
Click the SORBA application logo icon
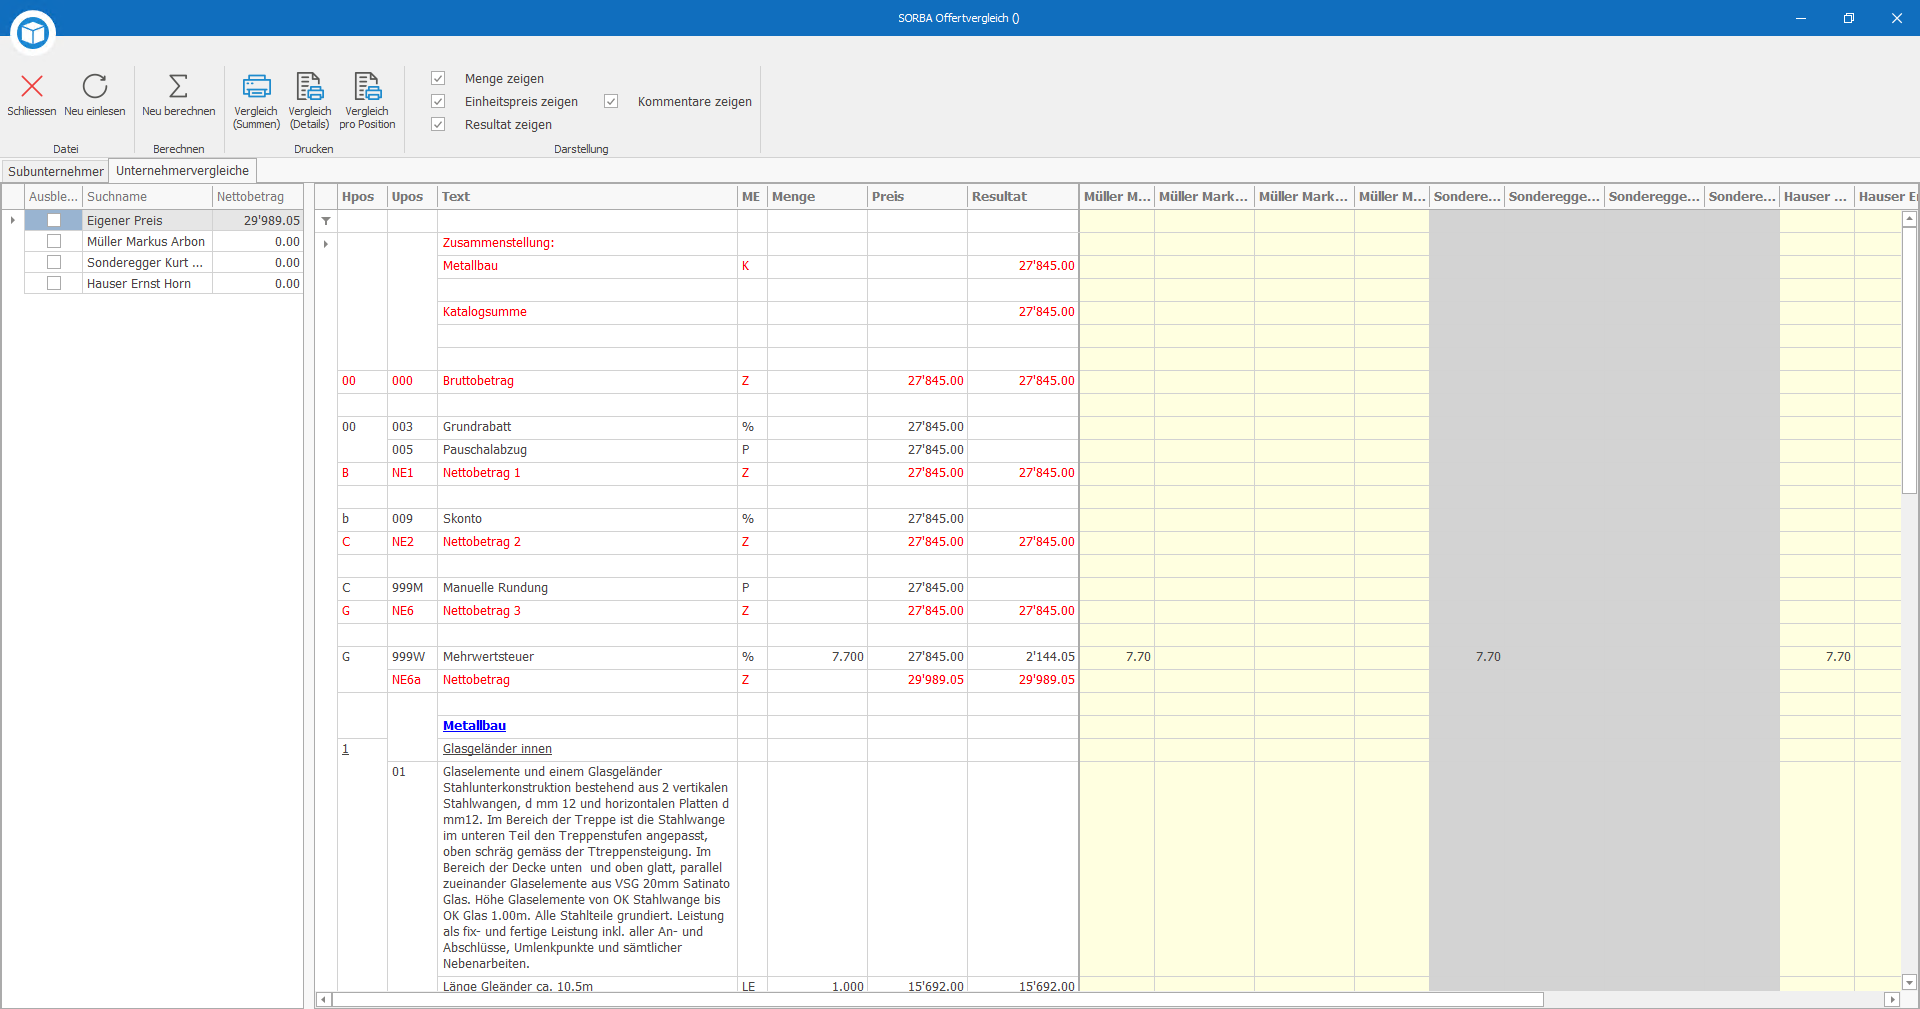pos(33,33)
